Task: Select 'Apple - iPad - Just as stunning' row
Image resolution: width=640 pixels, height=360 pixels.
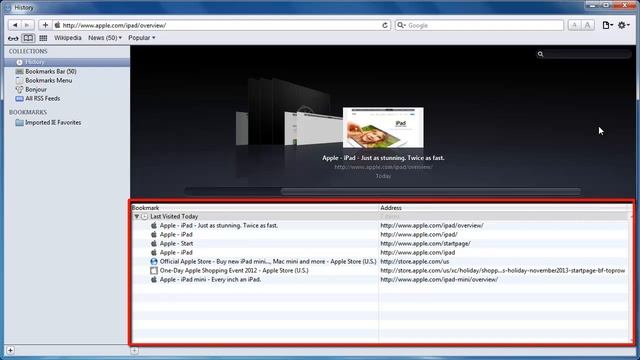Action: pos(380,225)
